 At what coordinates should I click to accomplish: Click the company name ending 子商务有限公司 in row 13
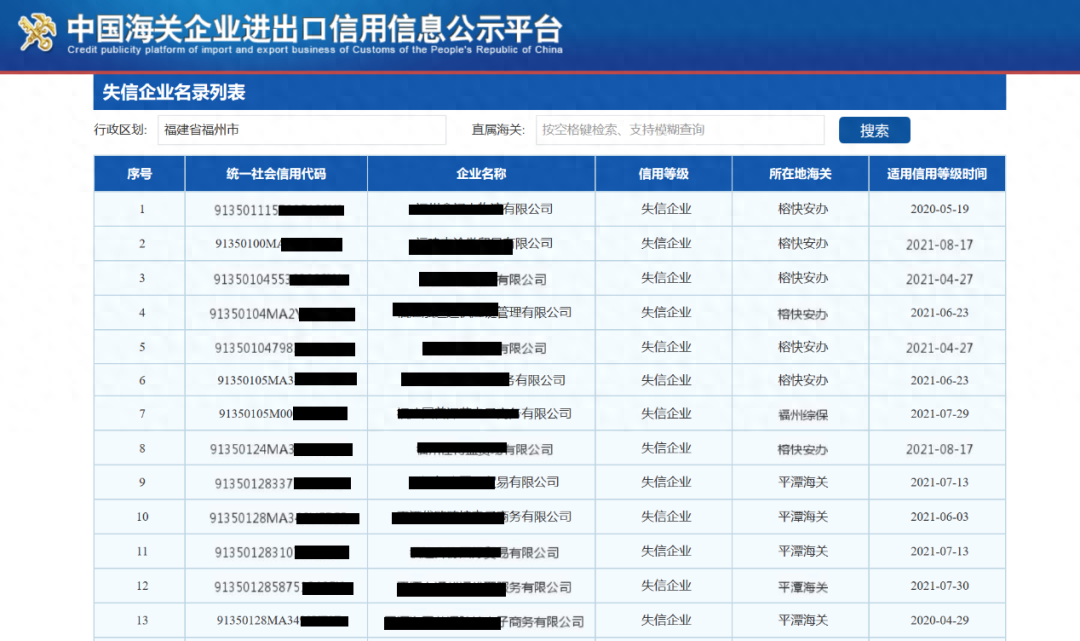(484, 622)
